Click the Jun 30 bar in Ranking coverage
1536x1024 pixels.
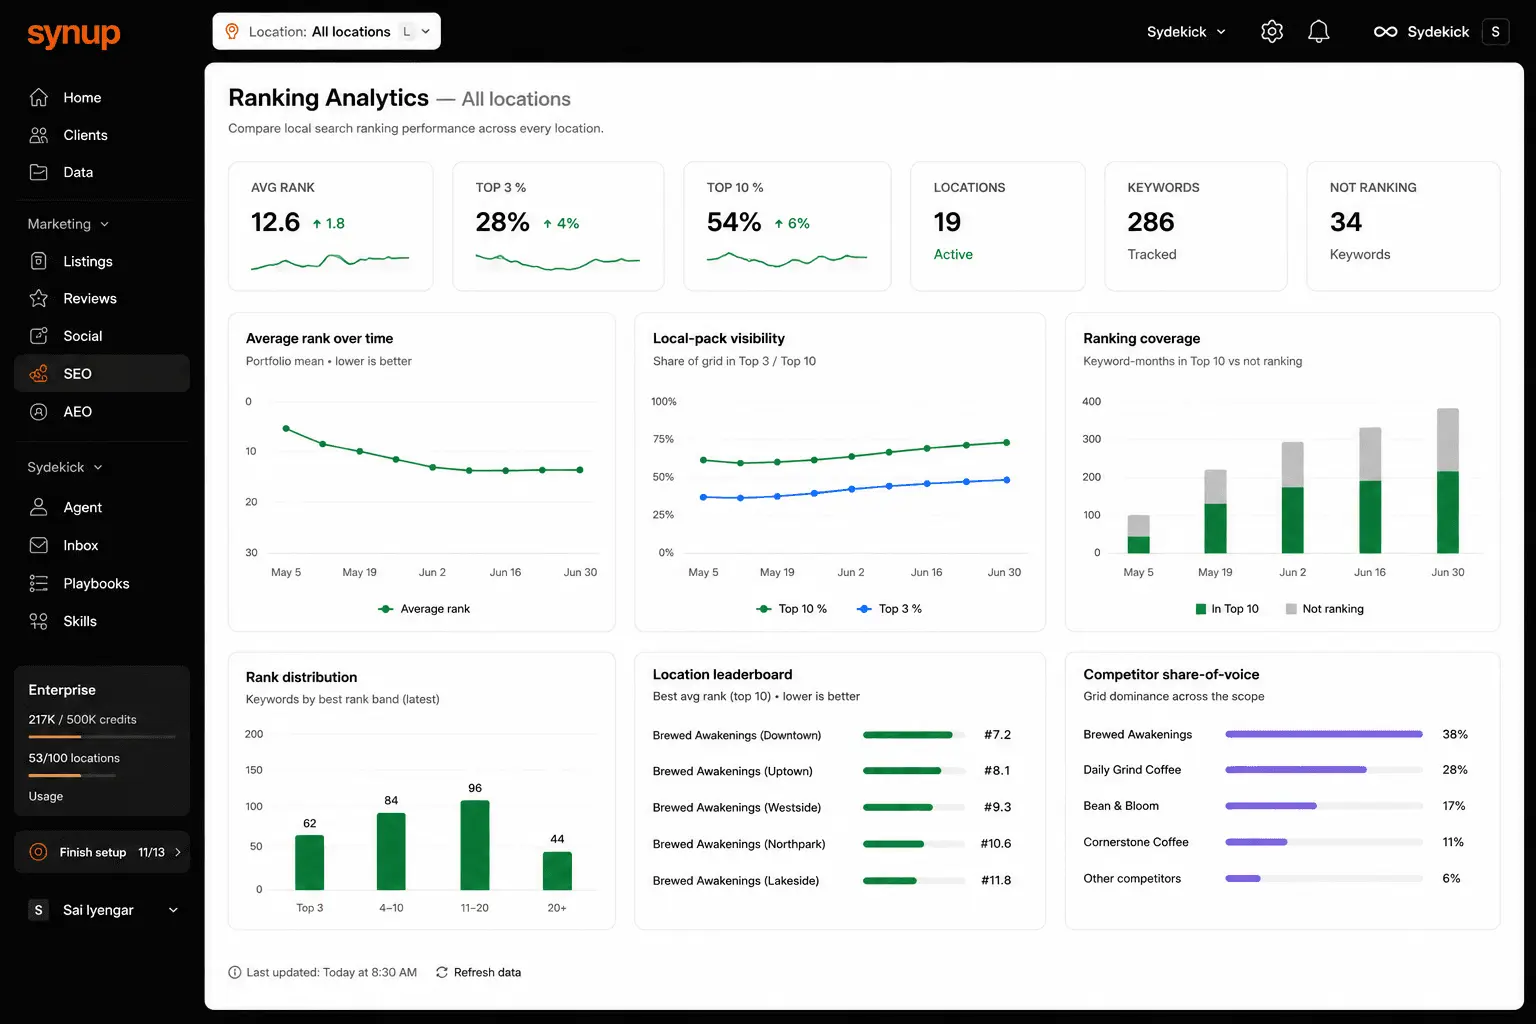[x=1447, y=480]
